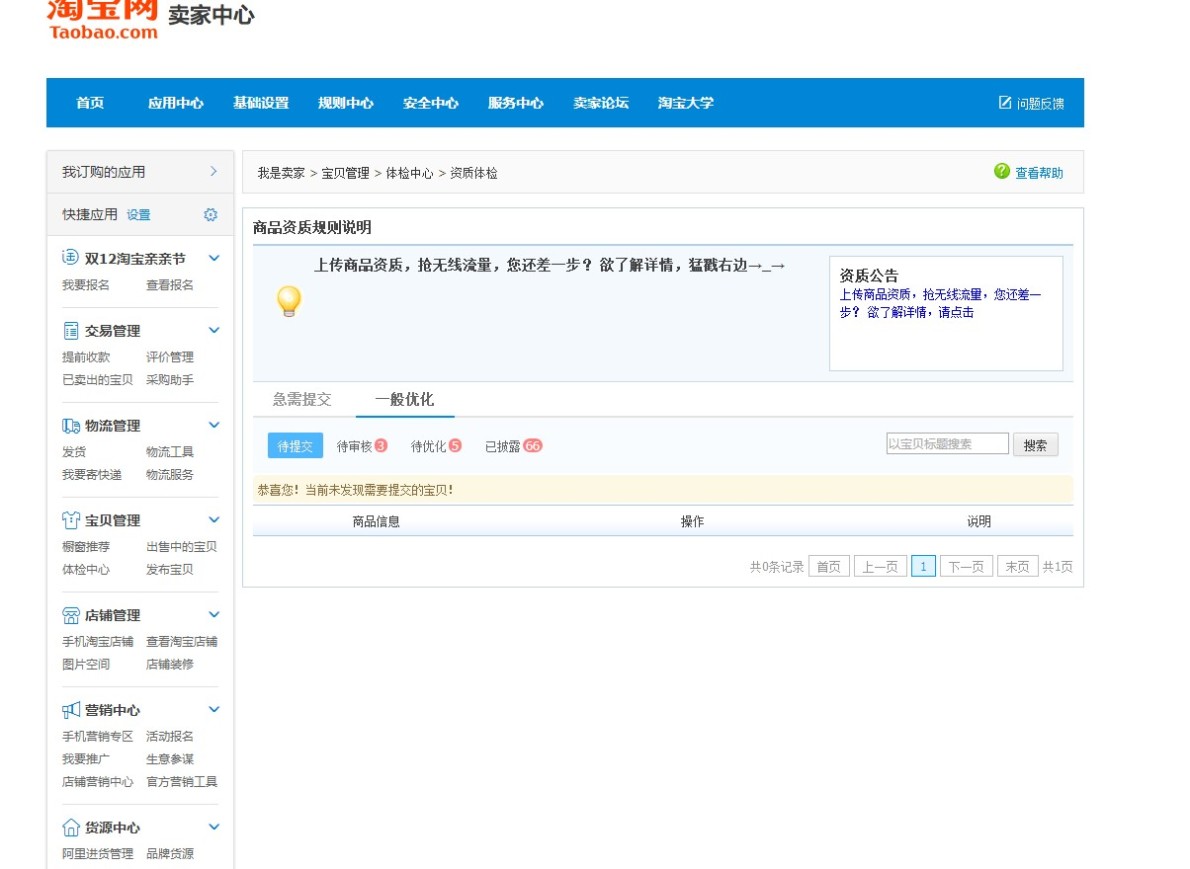Click the 宝贝管理 shirt icon
This screenshot has height=869, width=1190.
[71, 520]
